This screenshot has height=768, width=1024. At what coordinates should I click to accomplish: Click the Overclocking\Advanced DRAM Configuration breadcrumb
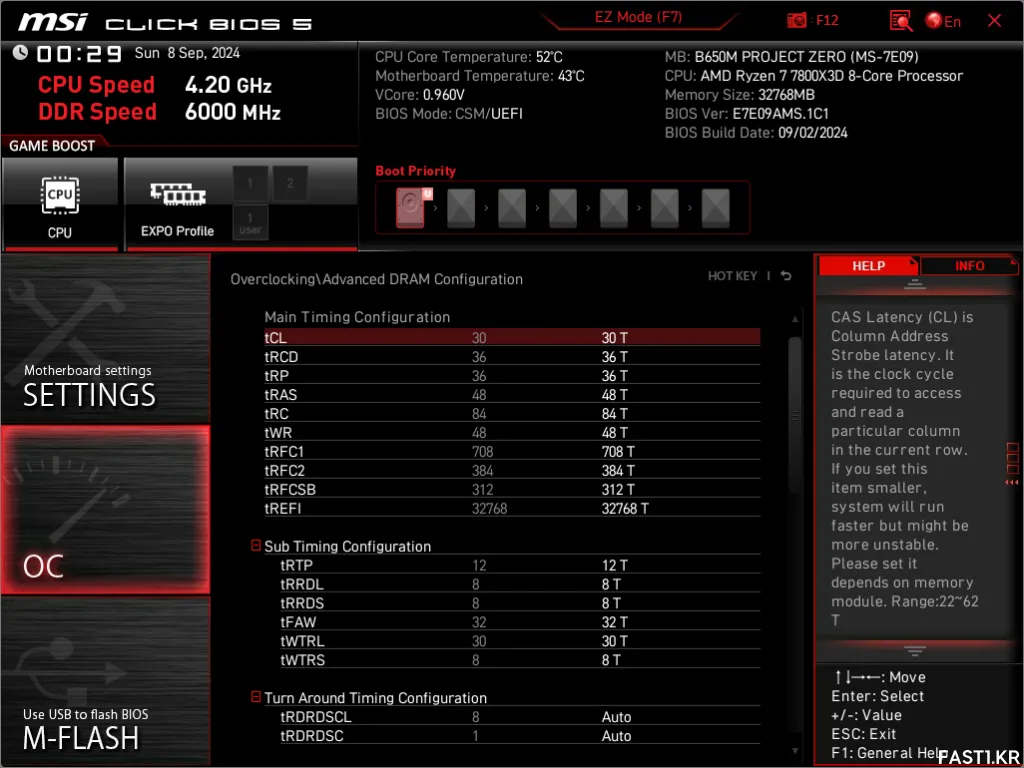(x=376, y=279)
